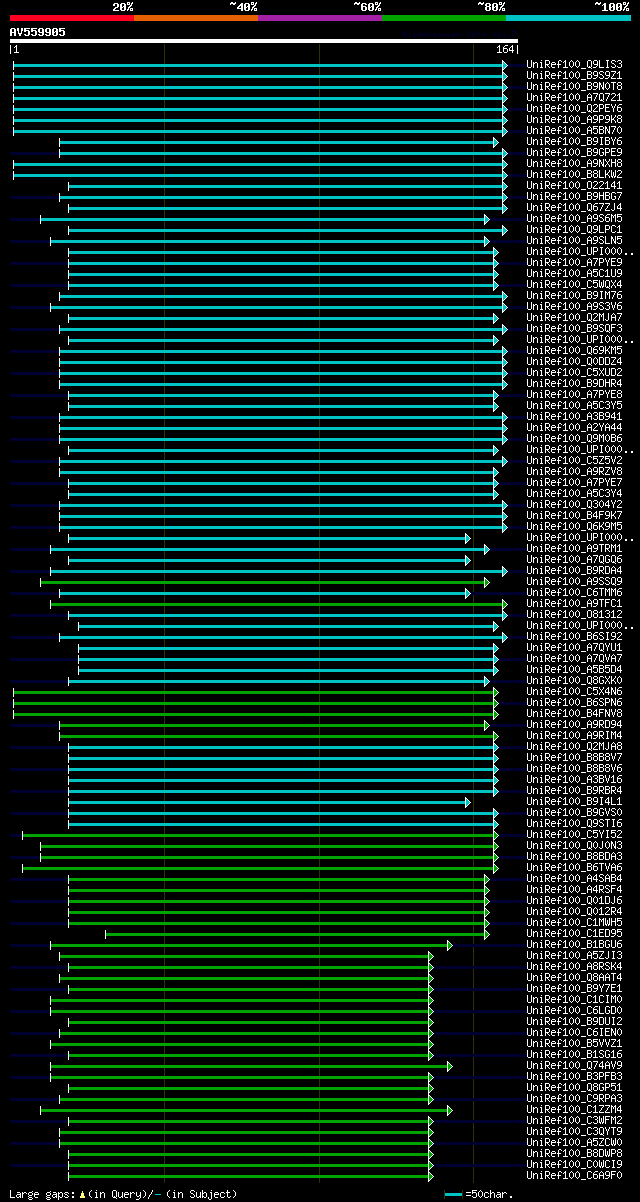
Task: Select label UniRef100_B6TVA6
Action: 575,868
